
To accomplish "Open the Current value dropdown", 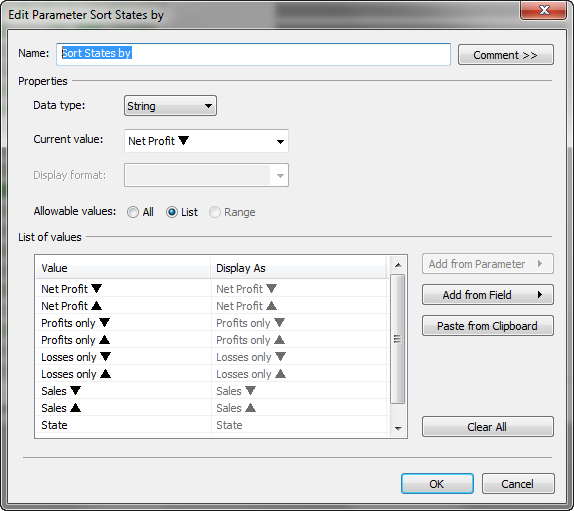I will [206, 141].
